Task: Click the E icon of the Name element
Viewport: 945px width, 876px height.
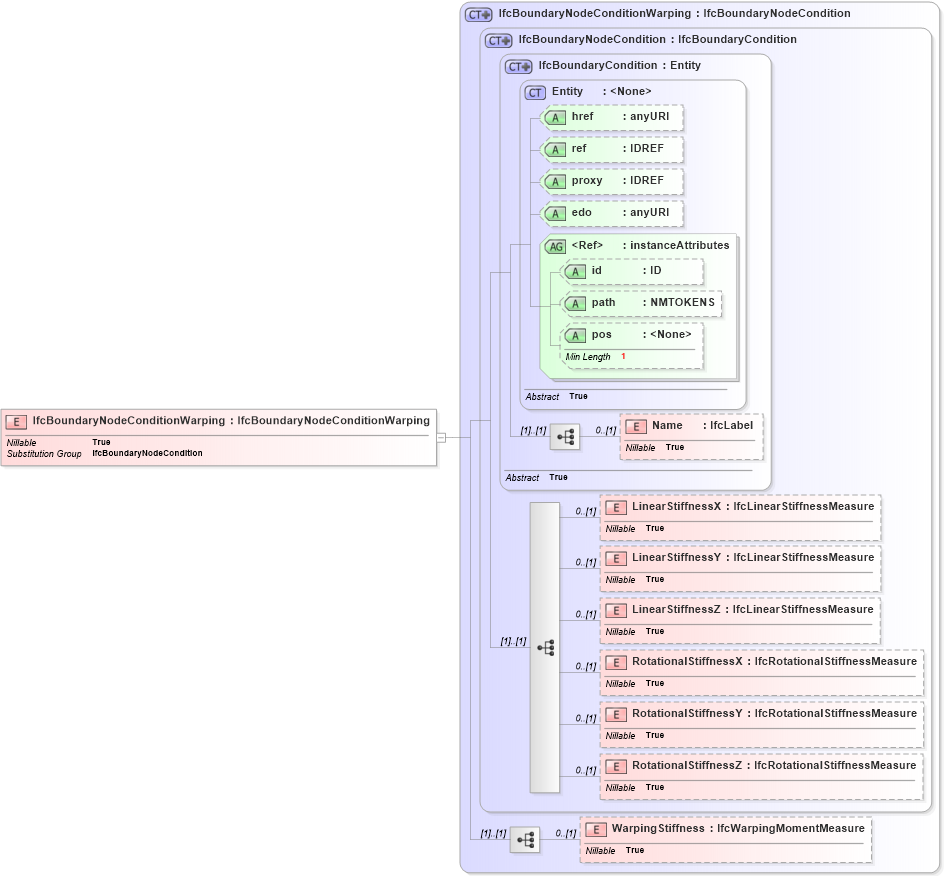Action: coord(635,425)
